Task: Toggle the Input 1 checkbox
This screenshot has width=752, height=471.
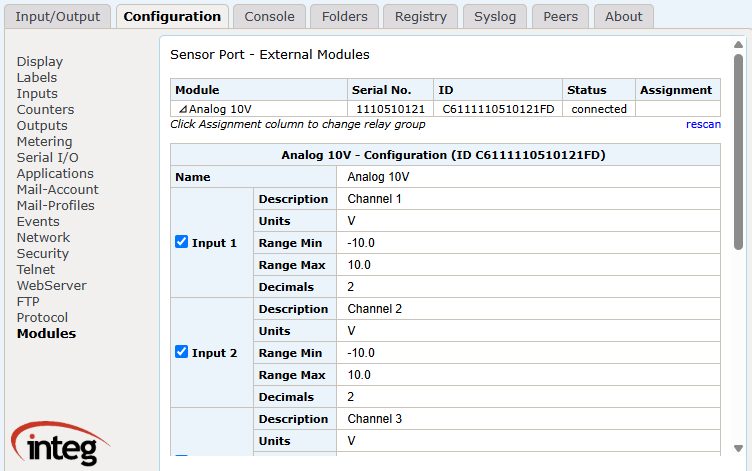Action: tap(181, 242)
